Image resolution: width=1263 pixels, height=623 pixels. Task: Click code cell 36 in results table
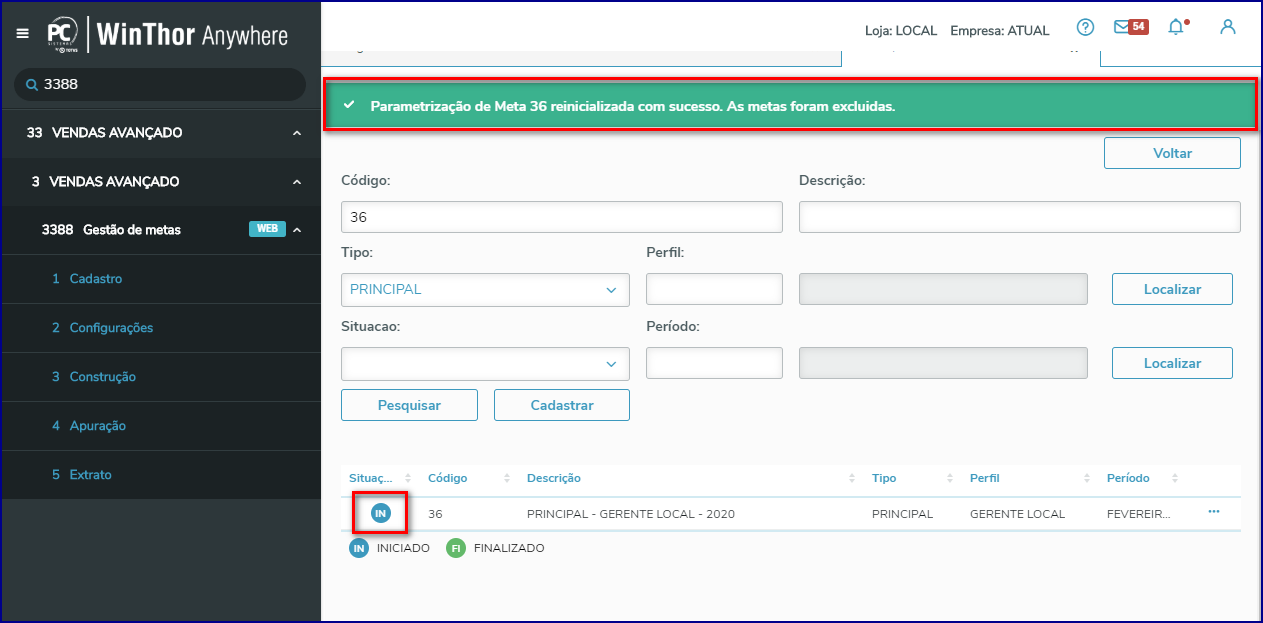click(435, 514)
